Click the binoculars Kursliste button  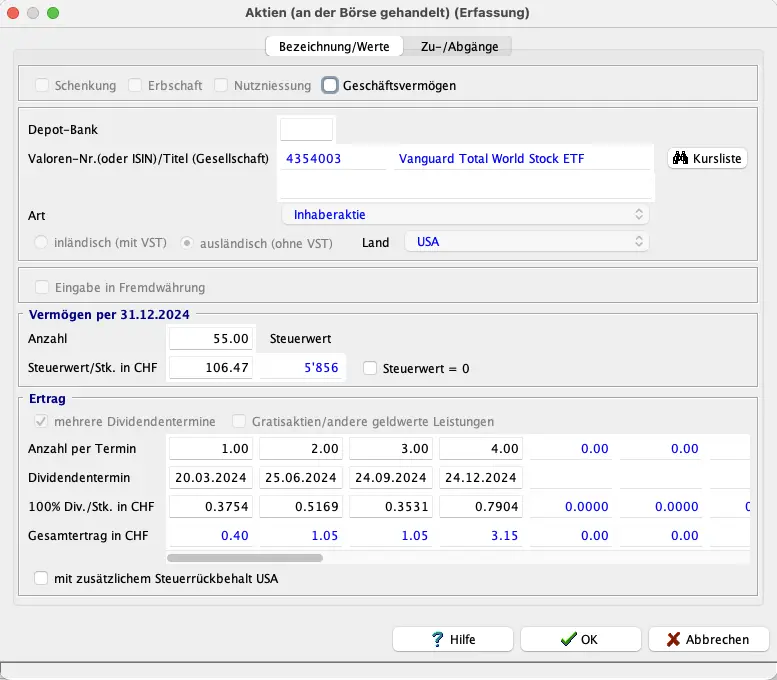(x=708, y=158)
